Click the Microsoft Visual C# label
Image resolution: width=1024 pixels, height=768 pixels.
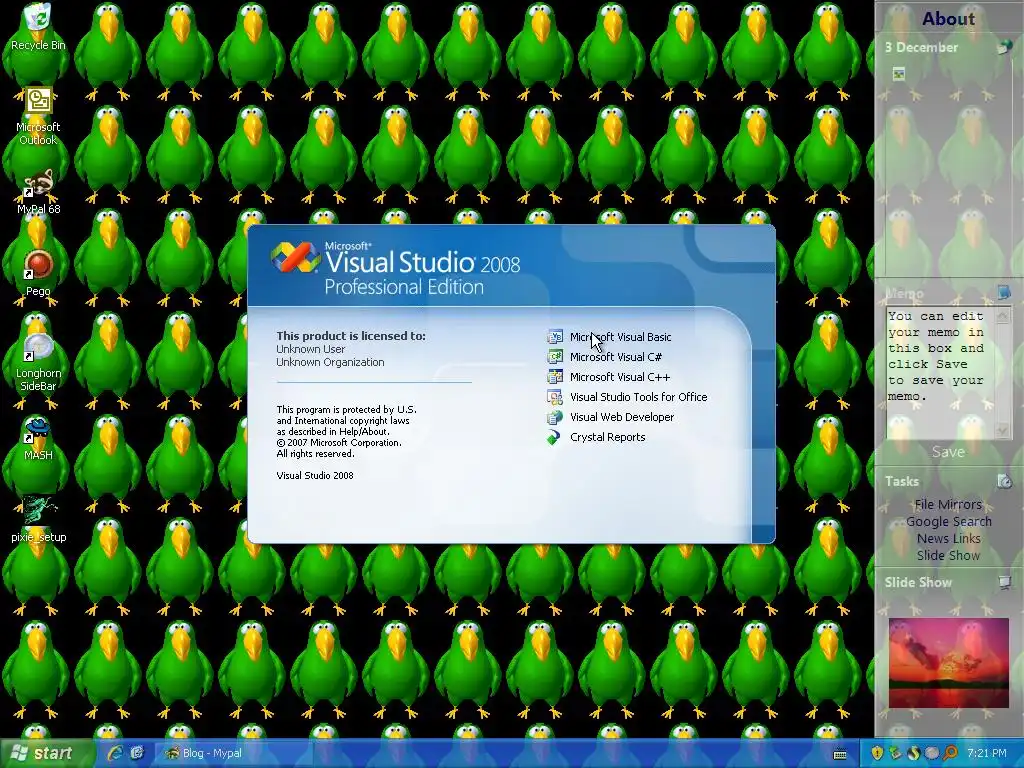click(x=616, y=357)
